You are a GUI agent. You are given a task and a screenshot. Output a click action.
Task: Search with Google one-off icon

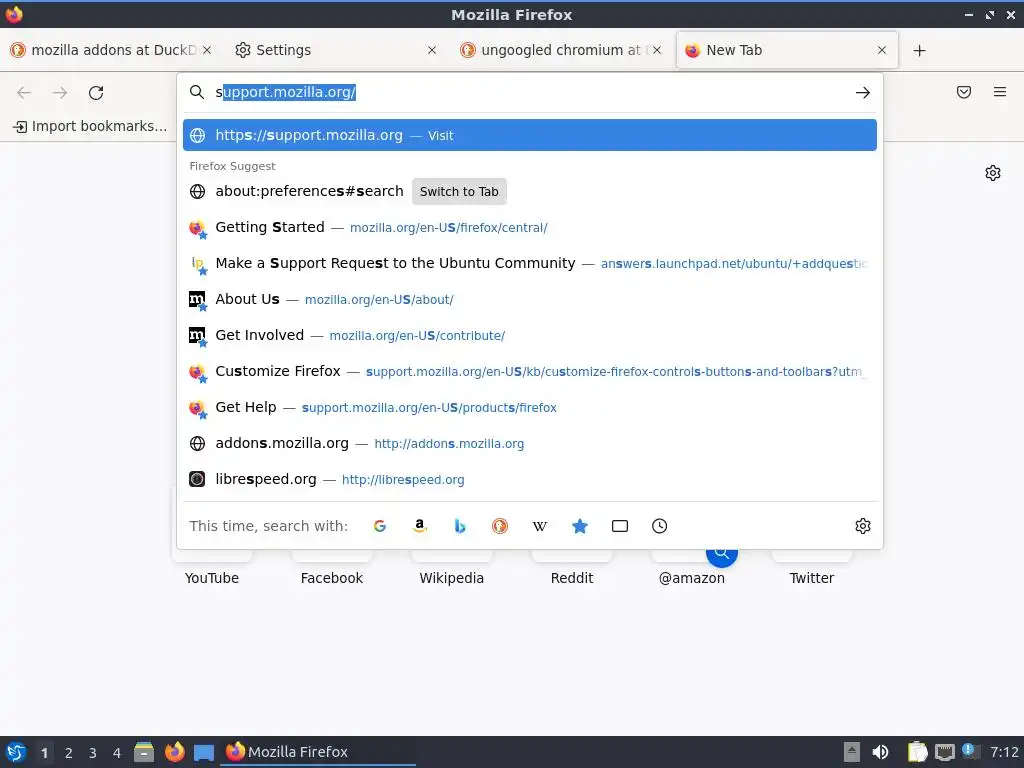(379, 526)
